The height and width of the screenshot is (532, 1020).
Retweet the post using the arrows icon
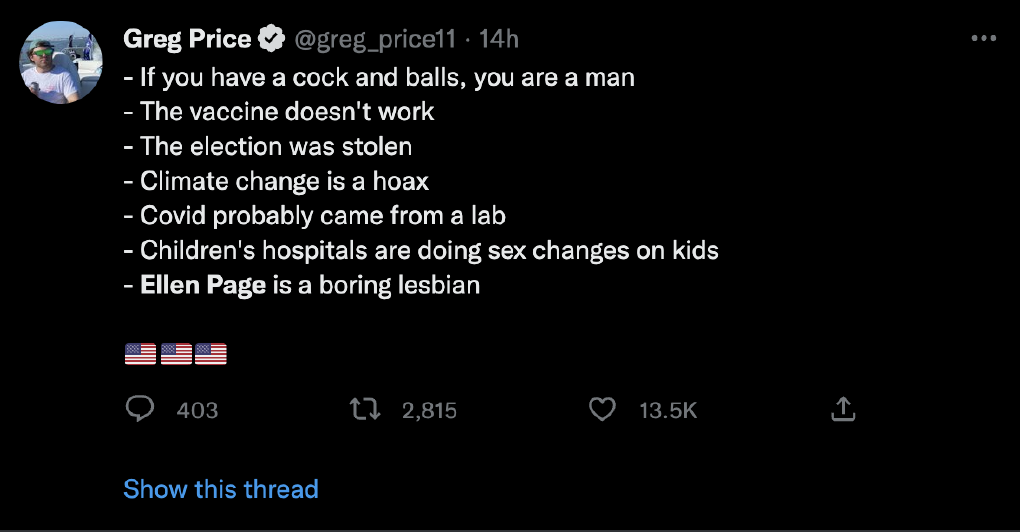(364, 409)
